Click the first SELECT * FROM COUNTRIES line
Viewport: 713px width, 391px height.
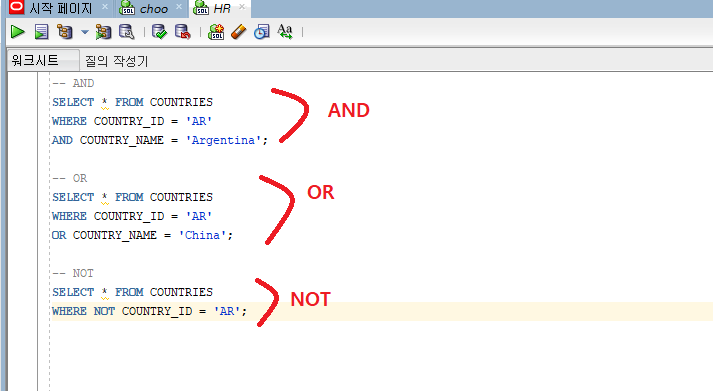[132, 102]
